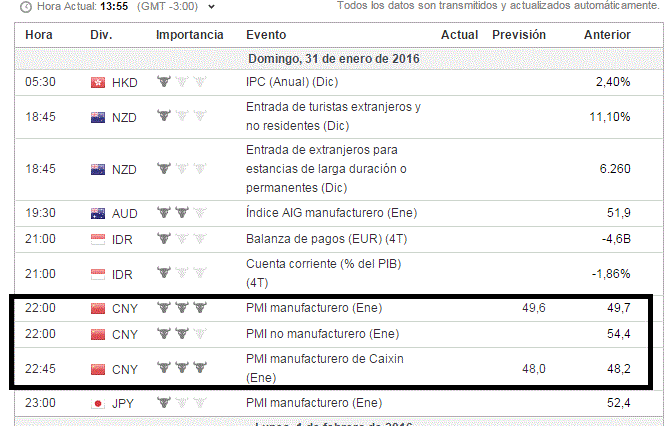
Task: Click the Domingo, 31 de enero date row
Action: point(339,59)
